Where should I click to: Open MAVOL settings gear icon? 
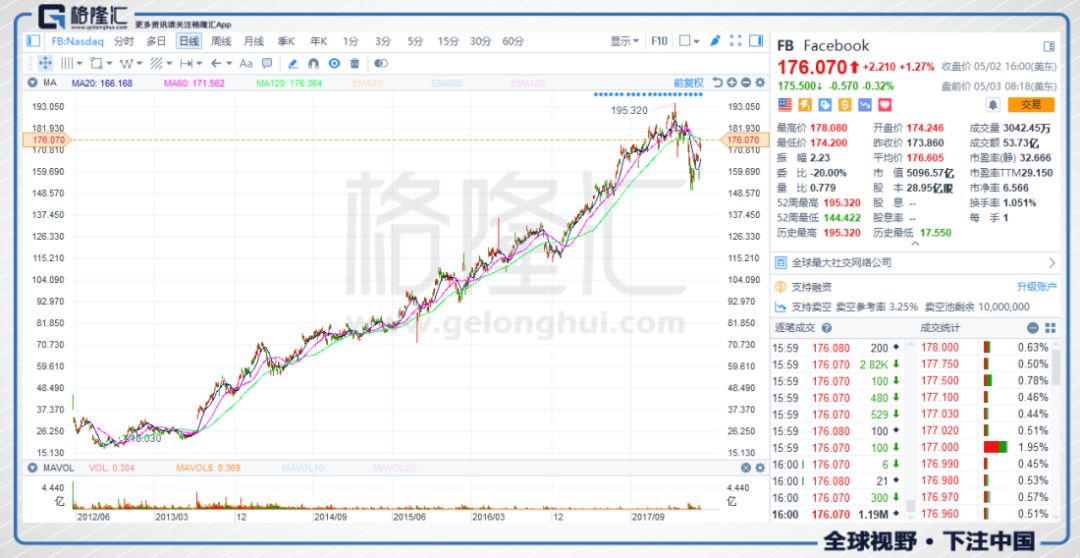(x=760, y=468)
